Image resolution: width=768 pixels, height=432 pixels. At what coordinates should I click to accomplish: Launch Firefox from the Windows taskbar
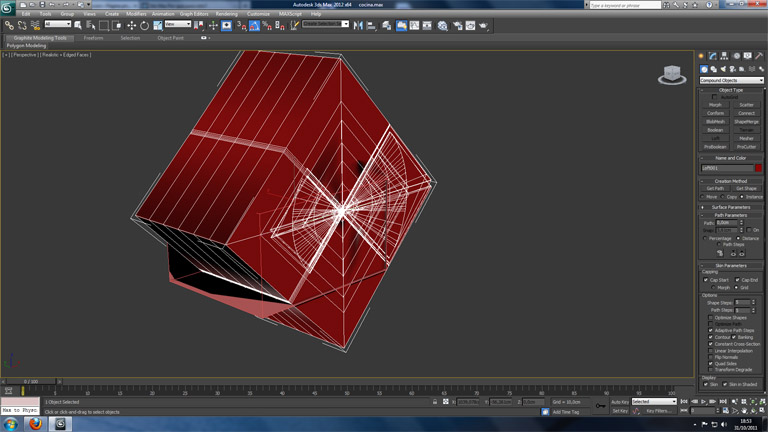(35, 423)
